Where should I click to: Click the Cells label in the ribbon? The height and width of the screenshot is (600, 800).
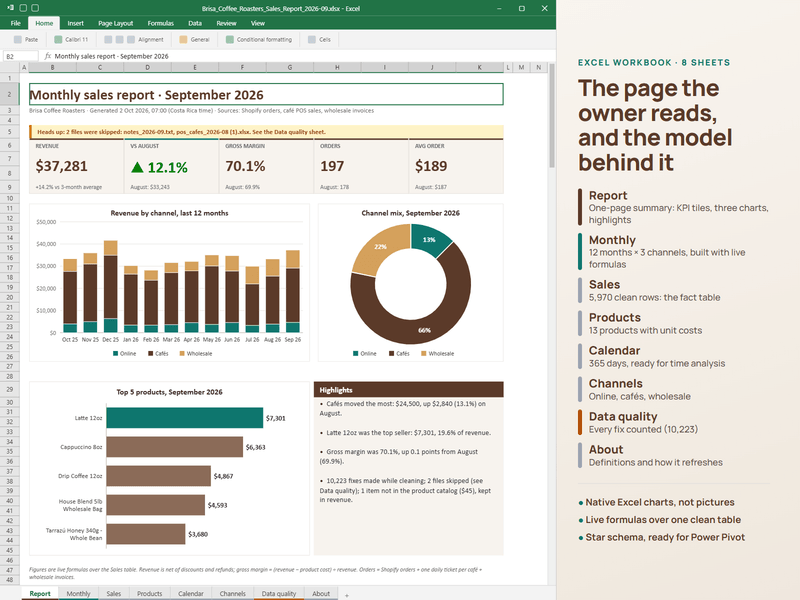[325, 39]
